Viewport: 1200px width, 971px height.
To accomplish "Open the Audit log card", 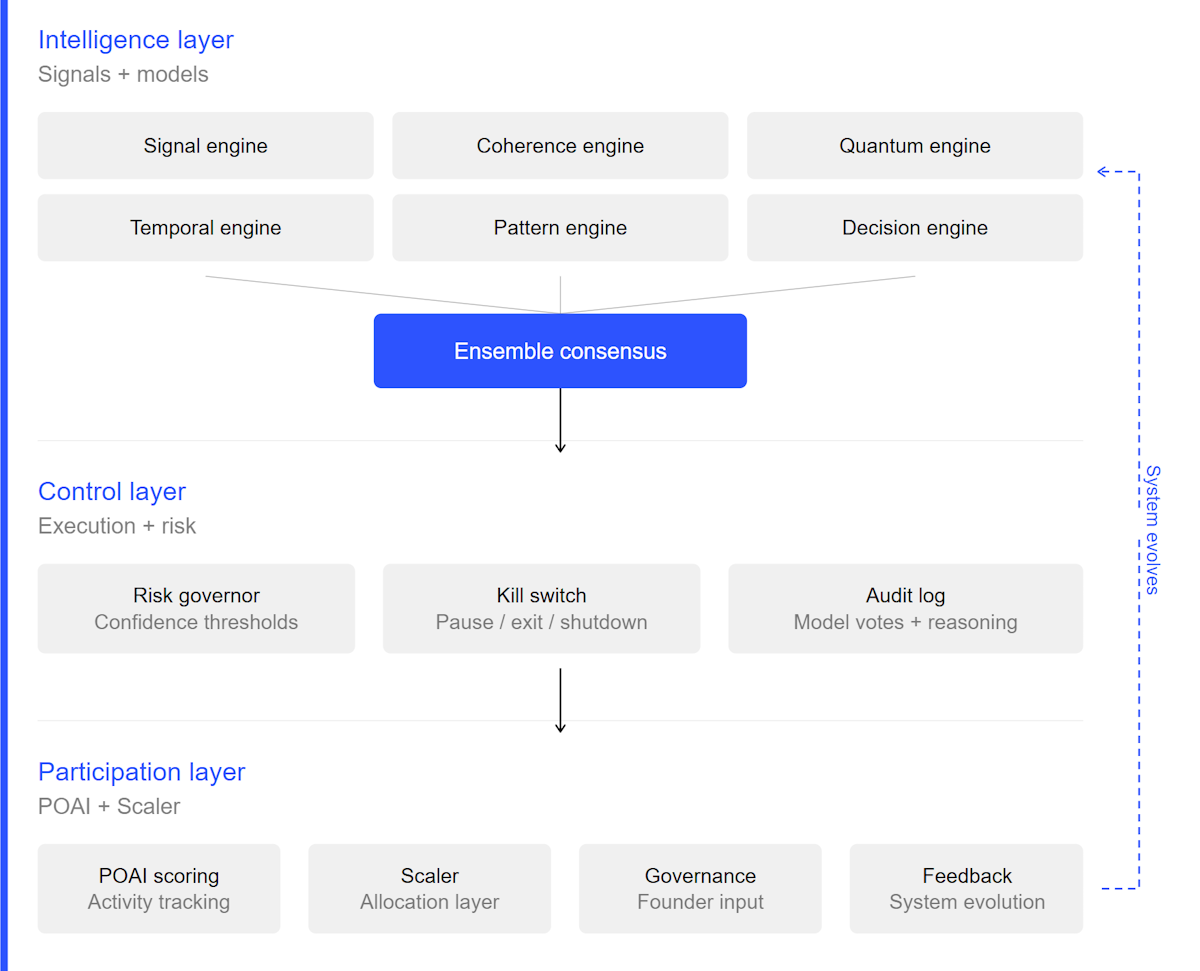I will 905,608.
